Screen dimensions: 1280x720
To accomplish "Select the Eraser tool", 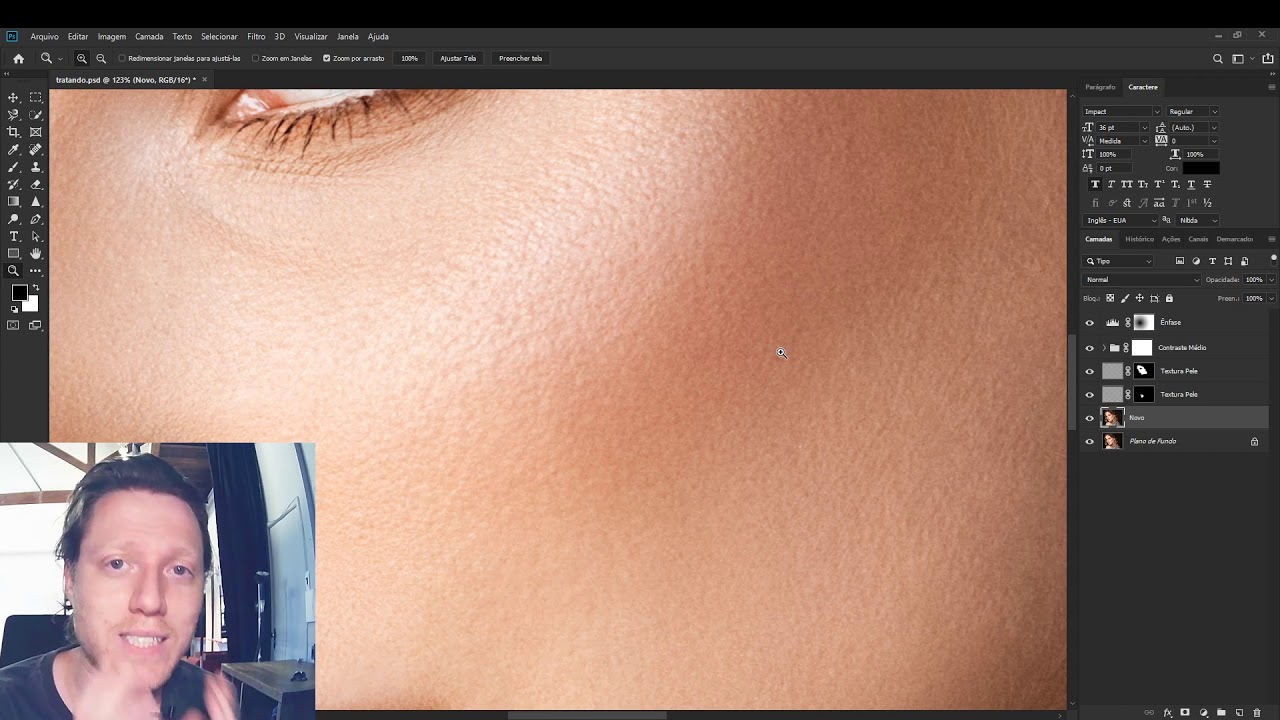I will click(36, 184).
